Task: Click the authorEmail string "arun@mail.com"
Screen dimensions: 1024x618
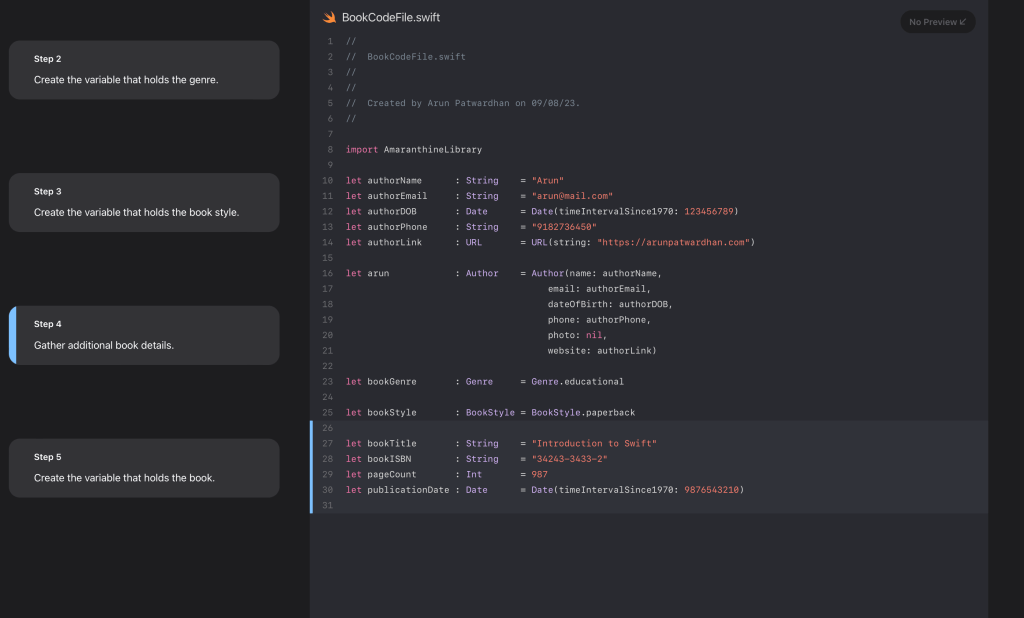Action: 572,196
